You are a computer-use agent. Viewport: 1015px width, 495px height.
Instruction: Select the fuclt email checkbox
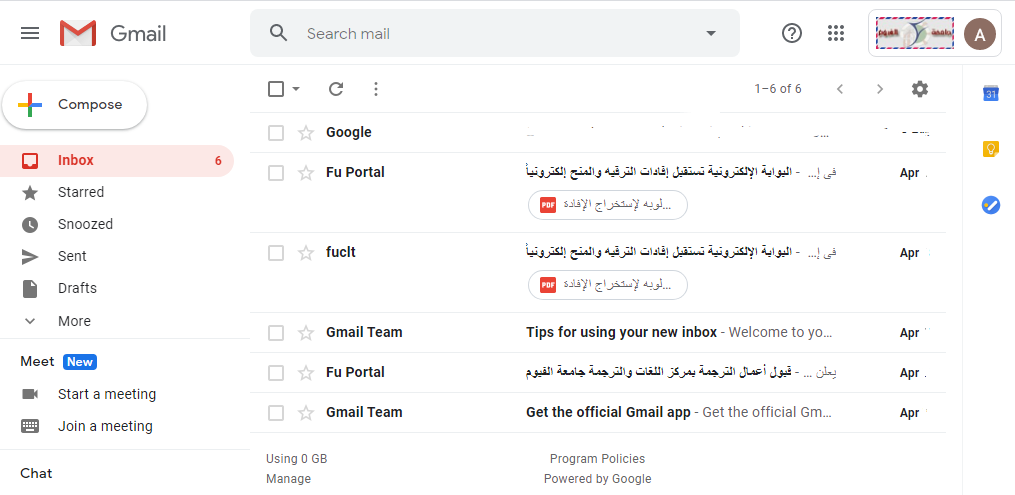coord(276,252)
